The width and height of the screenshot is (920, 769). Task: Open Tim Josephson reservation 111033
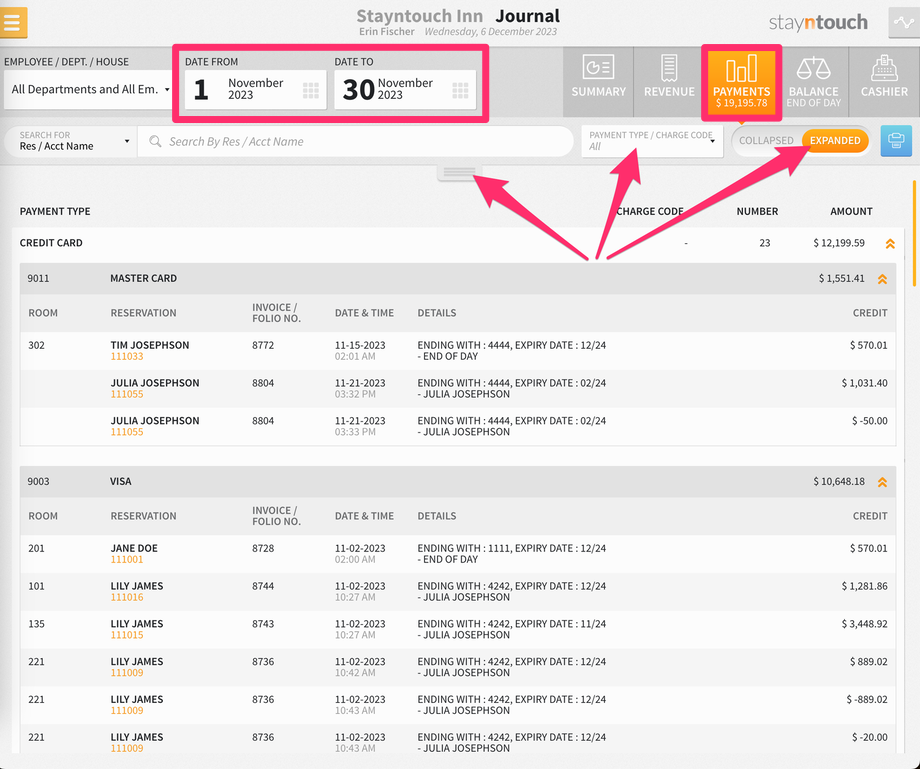click(x=127, y=357)
